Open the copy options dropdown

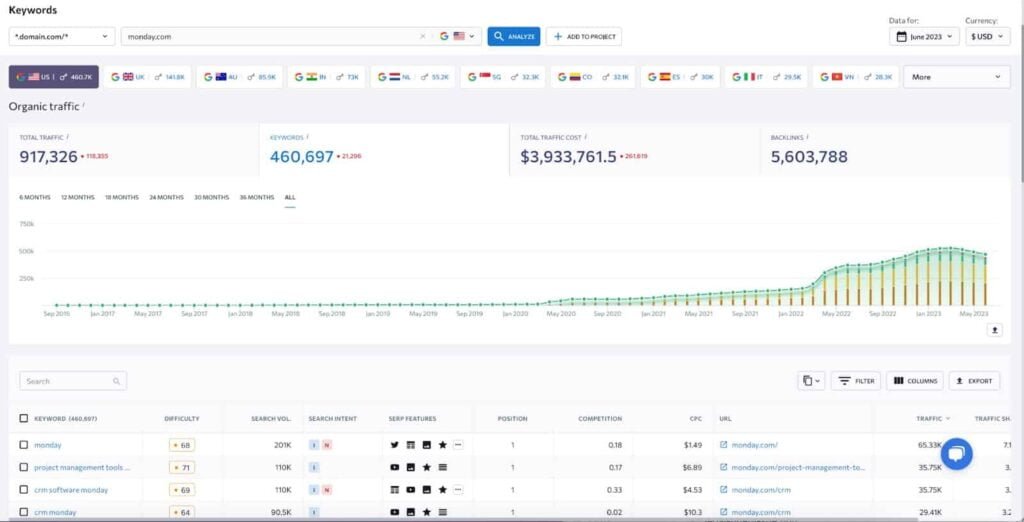coord(811,381)
